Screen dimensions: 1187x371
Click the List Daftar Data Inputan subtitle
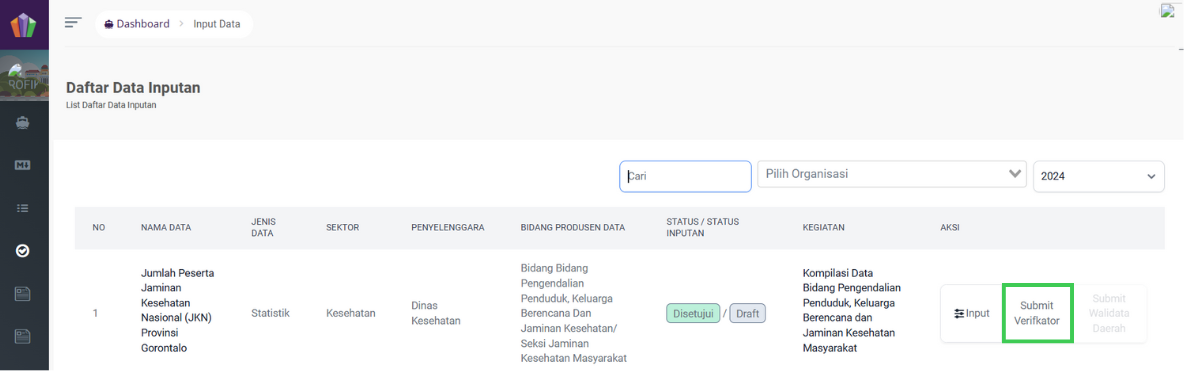(x=111, y=105)
